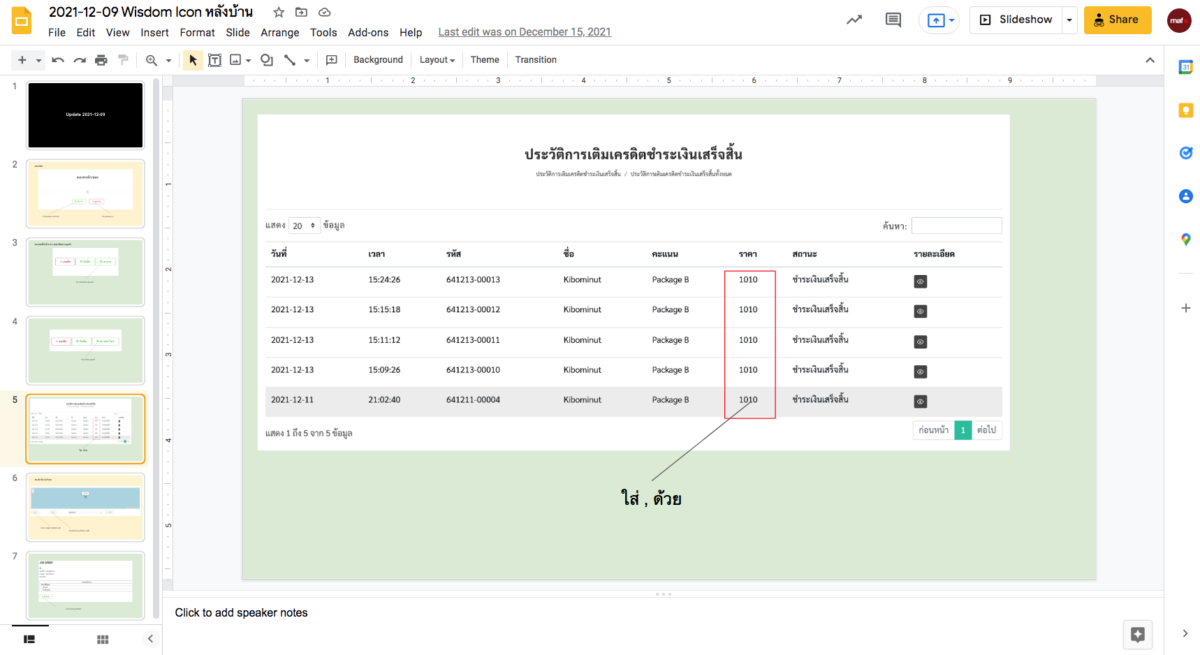1200x655 pixels.
Task: Open Google Calendar in the side panel
Action: point(1186,68)
